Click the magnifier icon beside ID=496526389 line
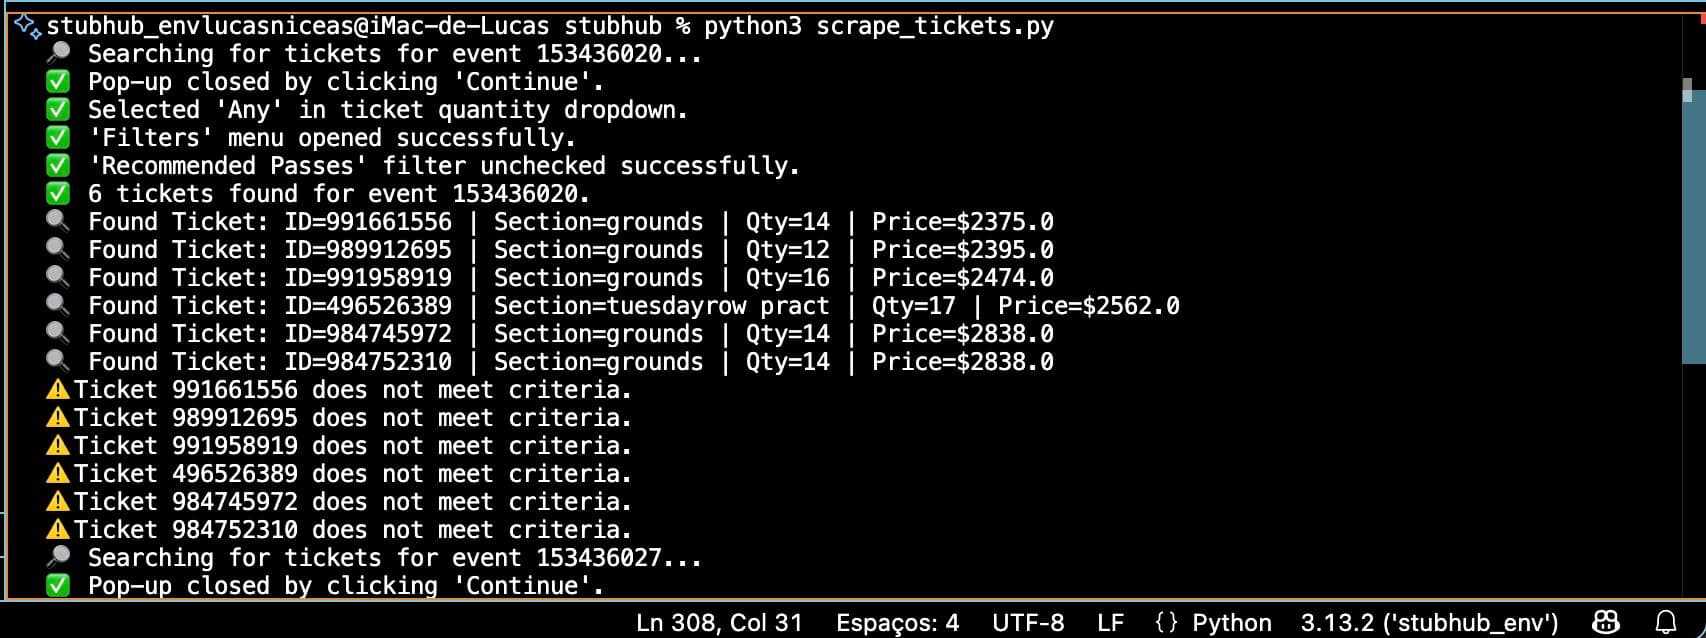 point(59,305)
